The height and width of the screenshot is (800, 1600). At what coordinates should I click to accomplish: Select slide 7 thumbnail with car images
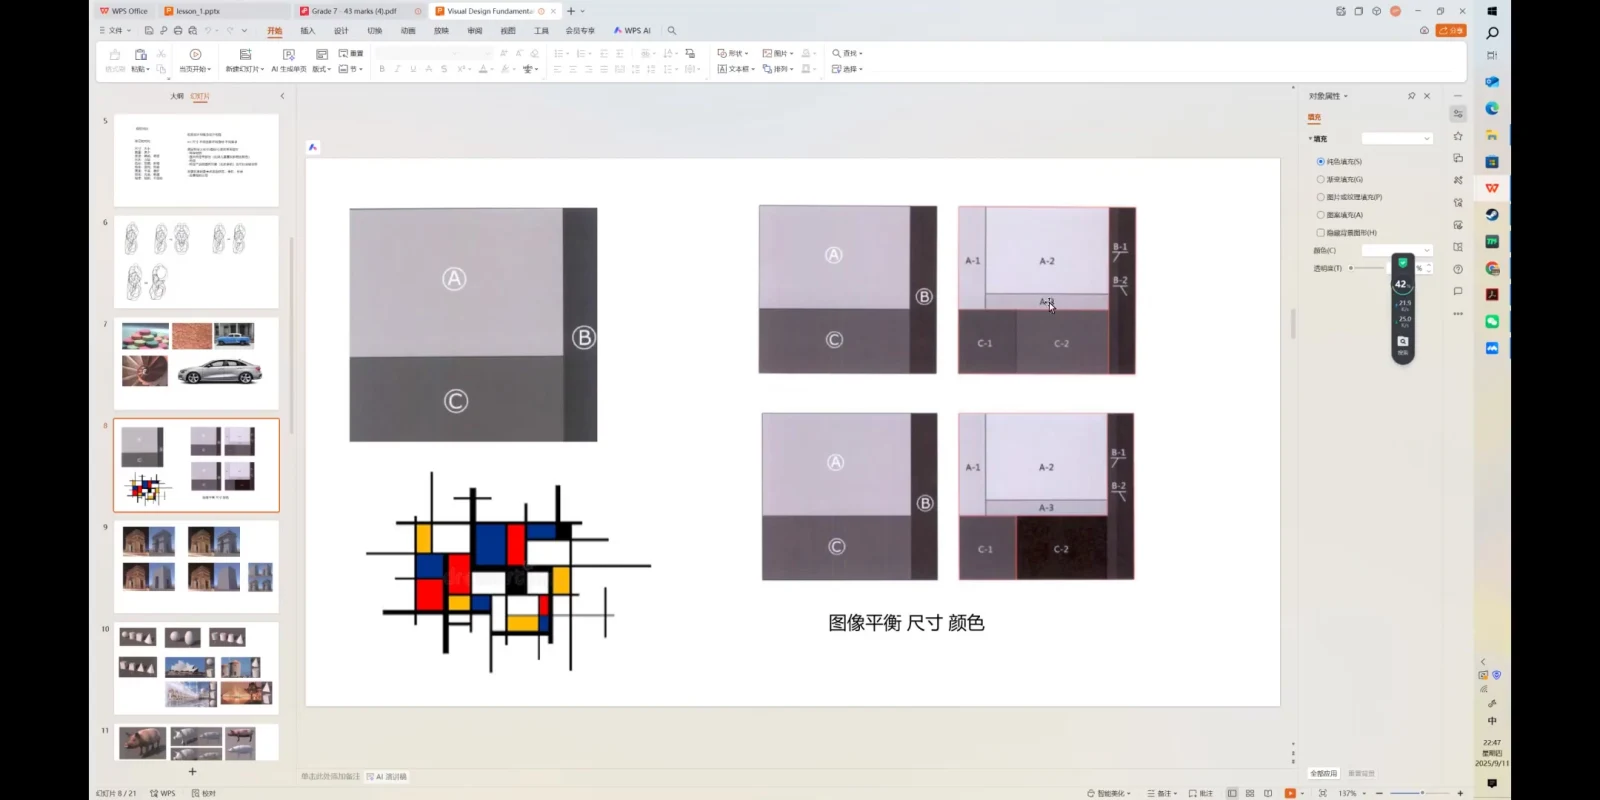pyautogui.click(x=196, y=363)
